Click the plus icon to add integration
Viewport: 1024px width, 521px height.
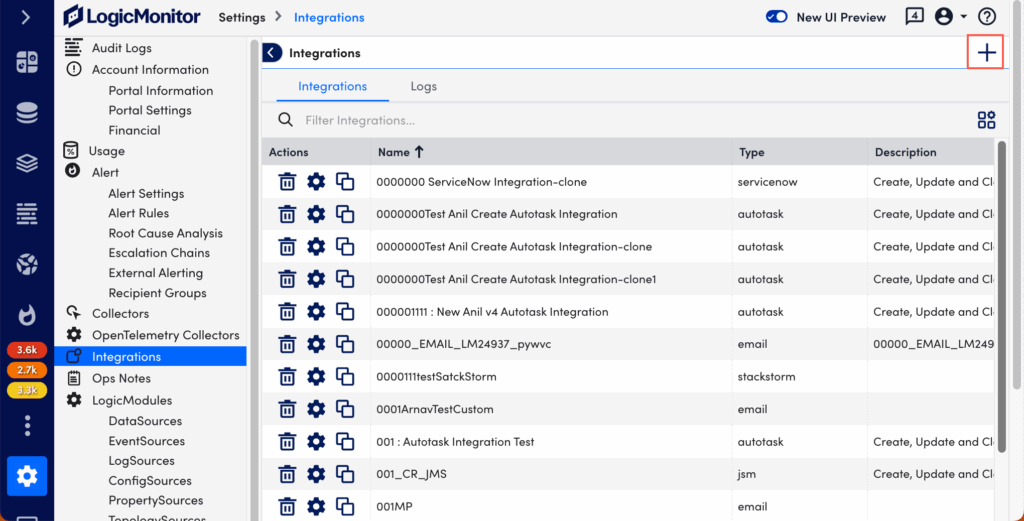pyautogui.click(x=986, y=53)
